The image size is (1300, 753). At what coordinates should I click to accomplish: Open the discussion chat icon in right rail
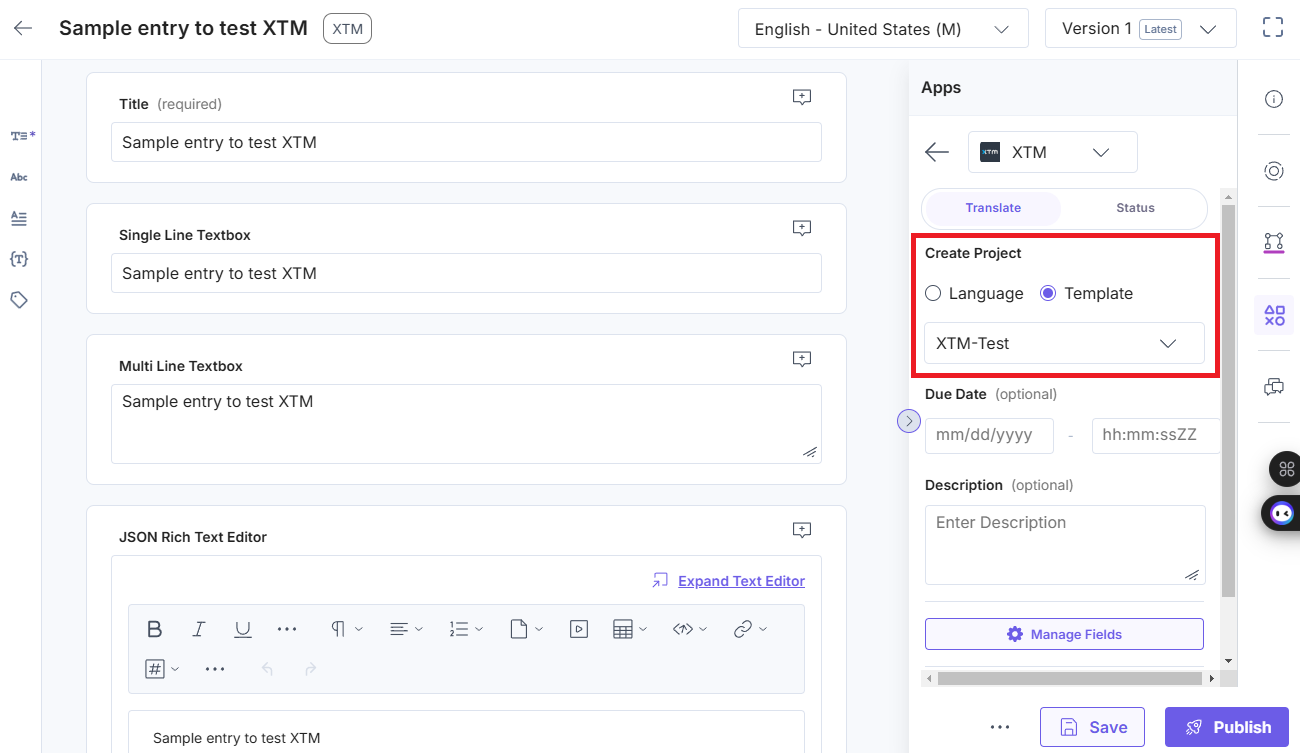click(1274, 387)
